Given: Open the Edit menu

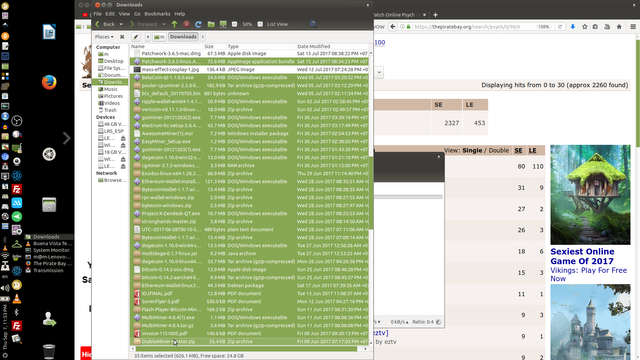Looking at the screenshot, I should [110, 14].
